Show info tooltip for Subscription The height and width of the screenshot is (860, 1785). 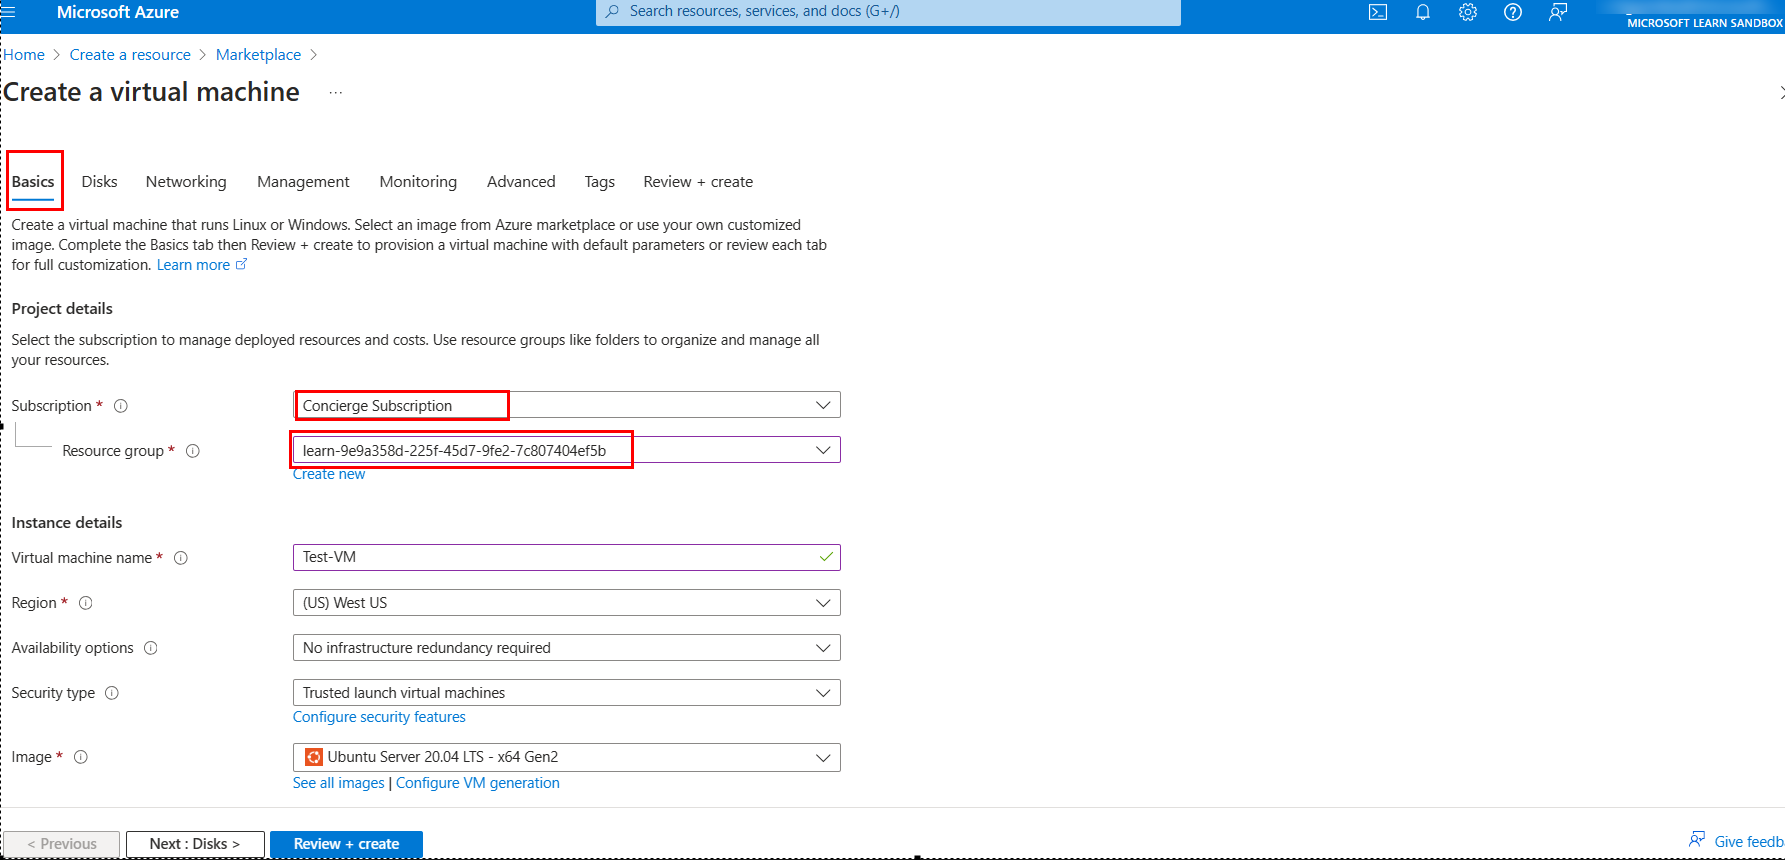point(121,406)
